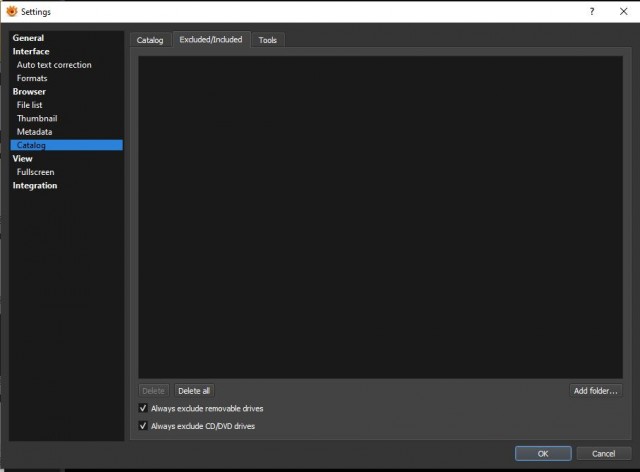
Task: Toggle Always exclude CD/DVD drives checkbox
Action: click(x=143, y=426)
